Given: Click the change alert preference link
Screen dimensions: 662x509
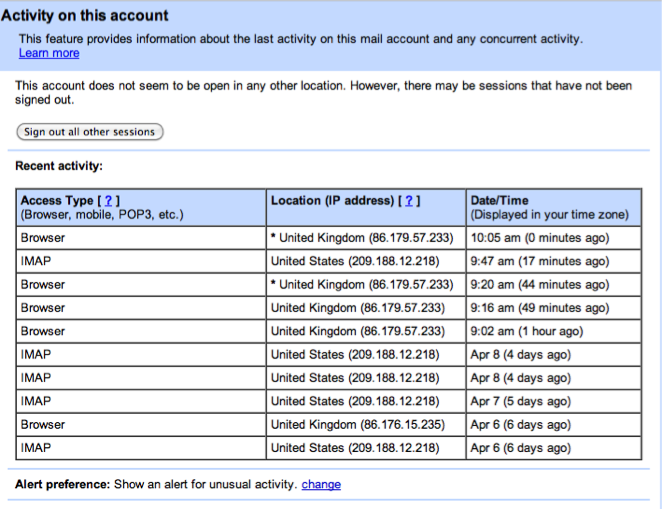Looking at the screenshot, I should (x=321, y=485).
